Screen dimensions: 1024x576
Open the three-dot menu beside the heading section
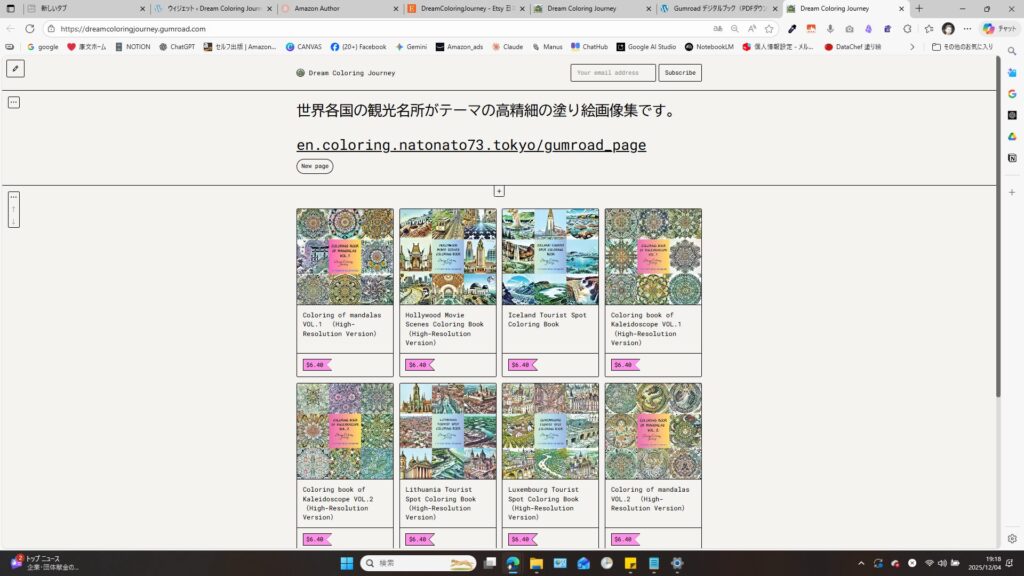(14, 102)
